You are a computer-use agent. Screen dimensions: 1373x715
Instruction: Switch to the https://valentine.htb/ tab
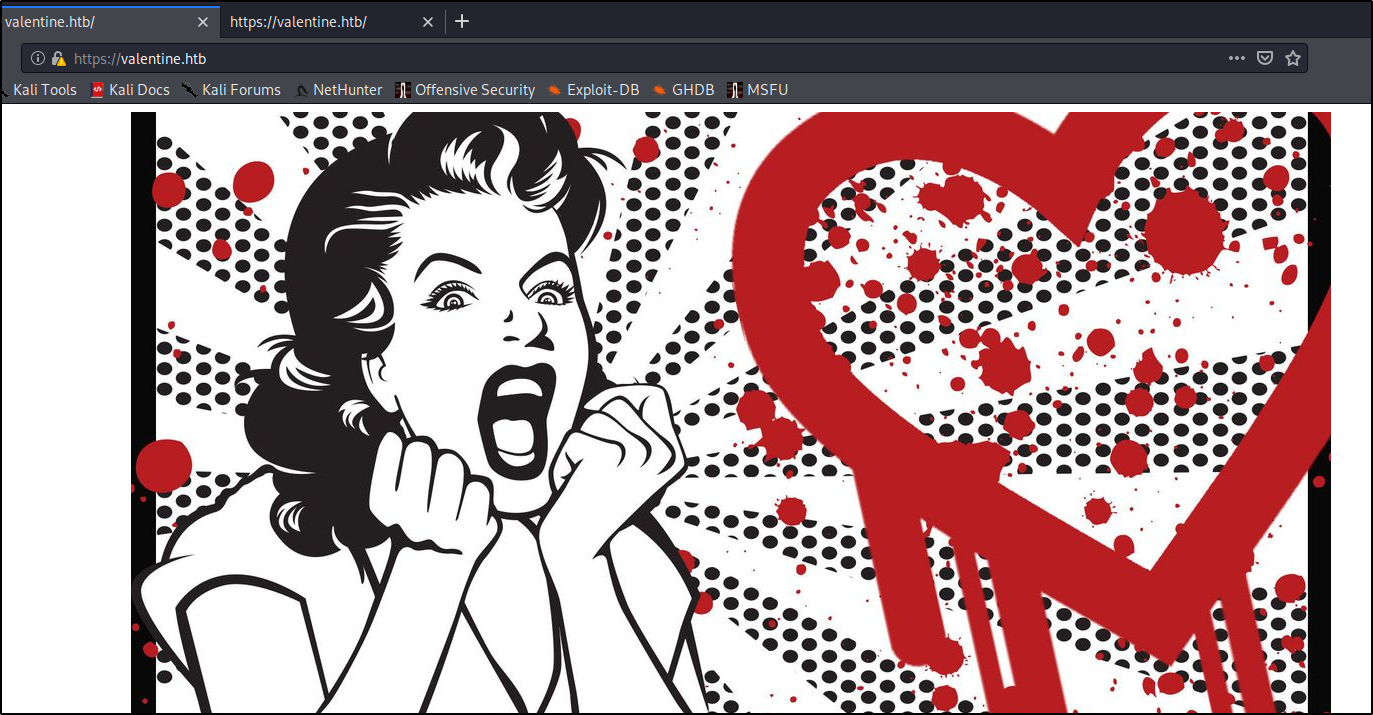332,22
